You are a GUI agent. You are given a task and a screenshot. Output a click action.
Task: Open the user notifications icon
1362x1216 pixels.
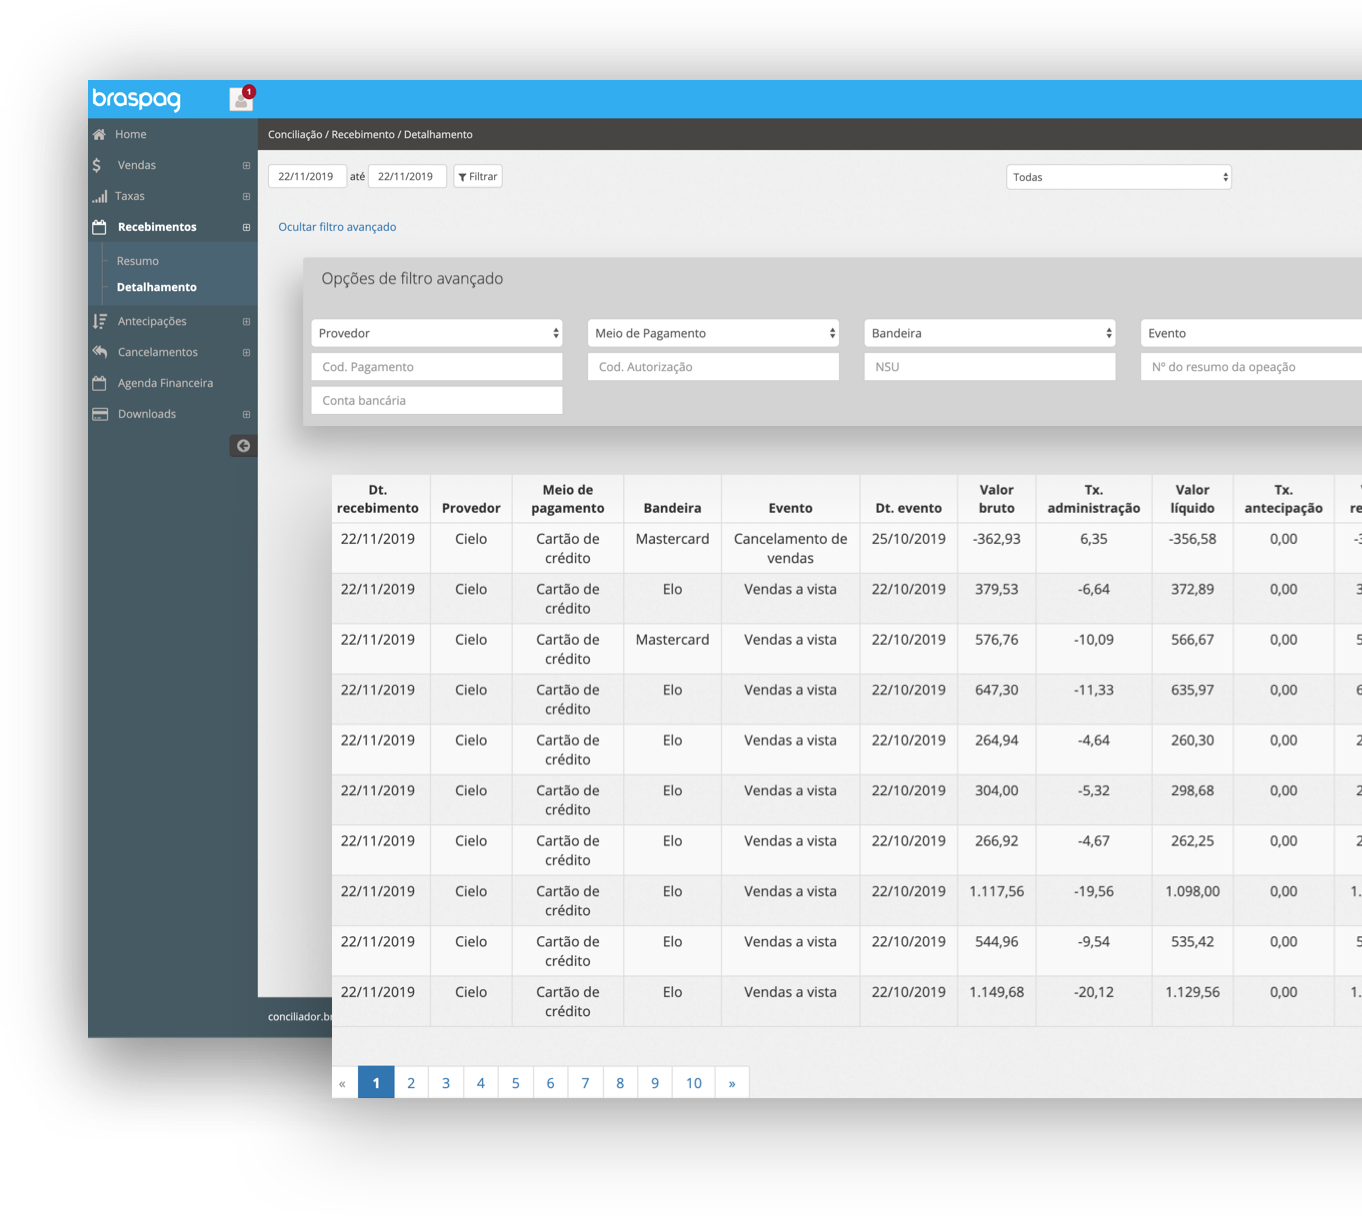tap(241, 98)
